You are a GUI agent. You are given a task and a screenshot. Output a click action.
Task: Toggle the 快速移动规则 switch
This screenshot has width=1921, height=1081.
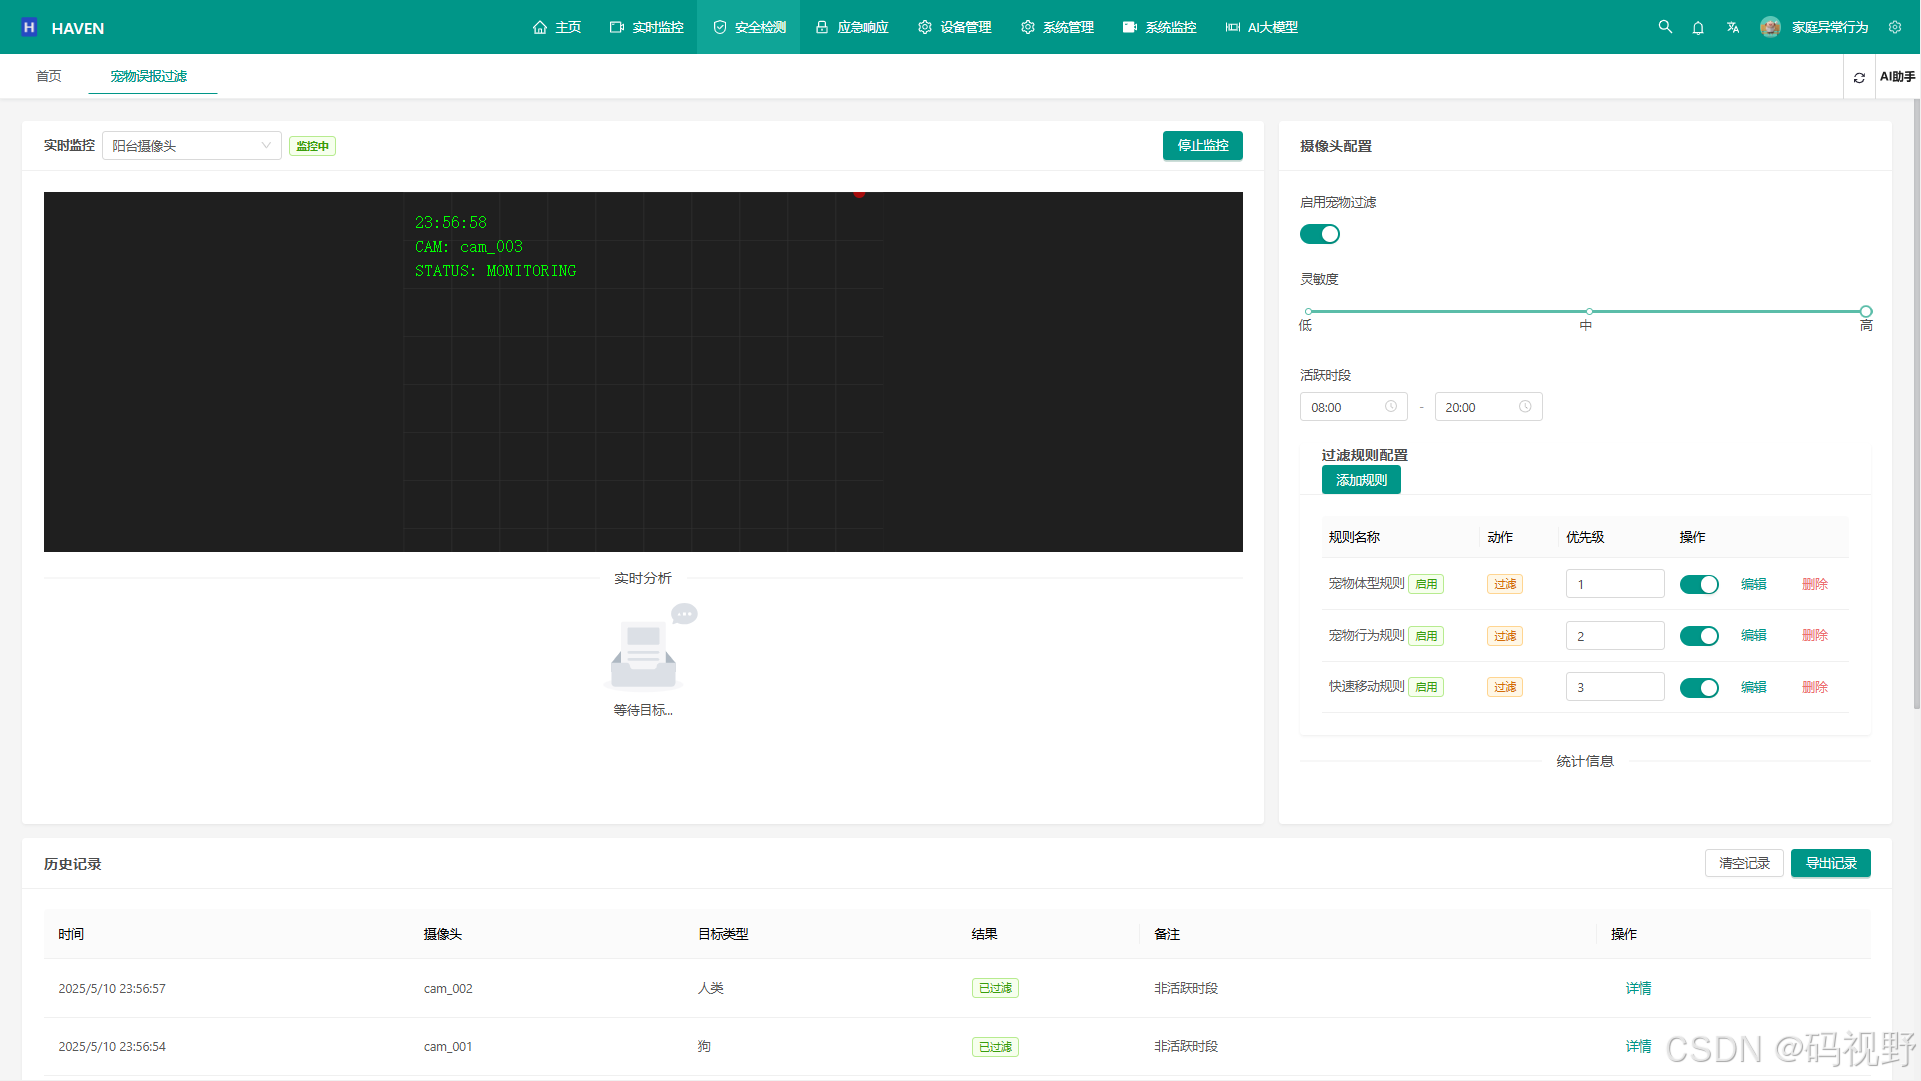(1698, 687)
